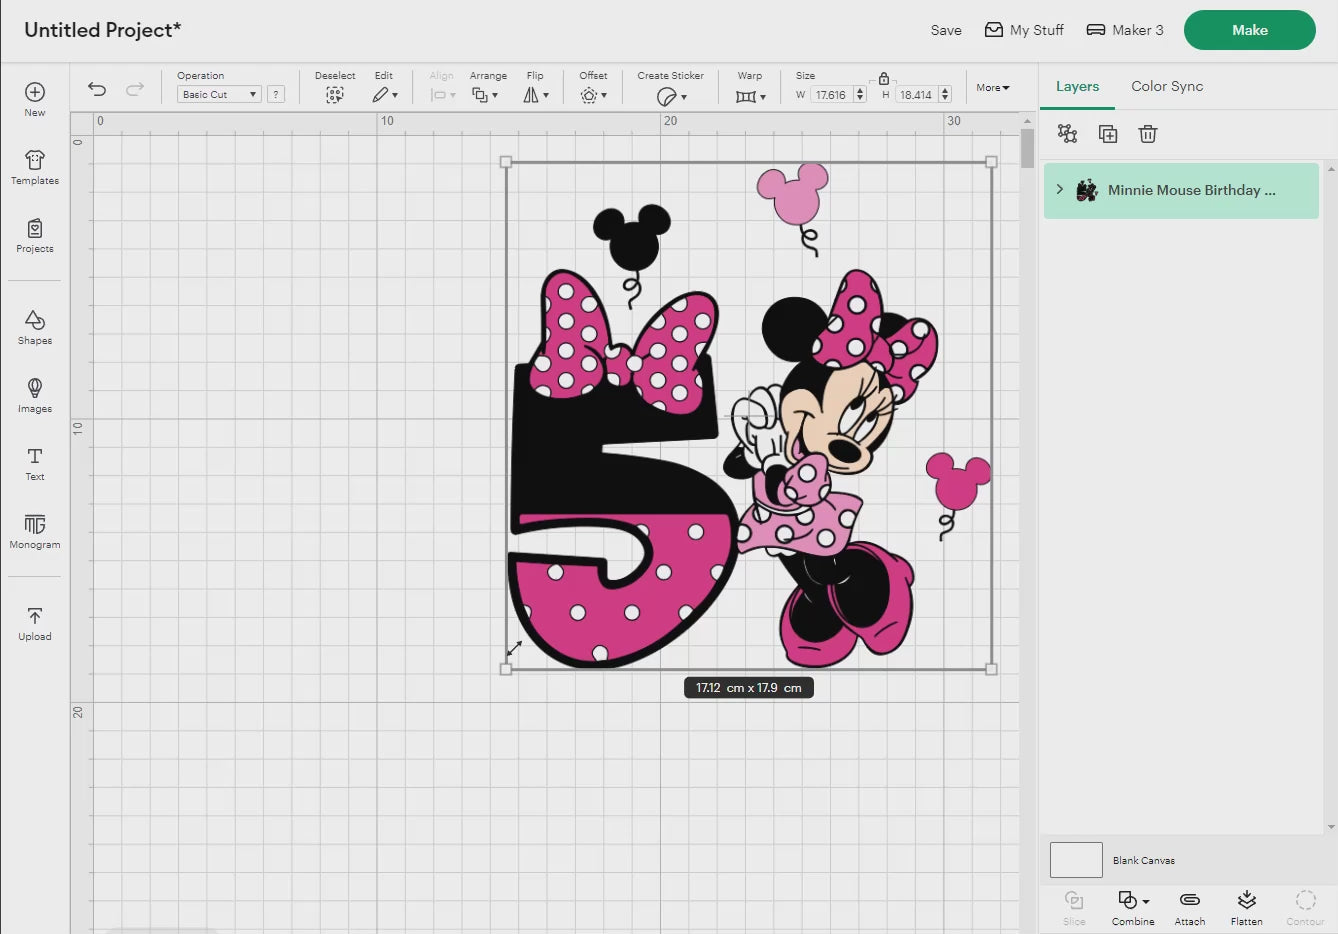
Task: Click the Undo arrow
Action: click(x=97, y=89)
